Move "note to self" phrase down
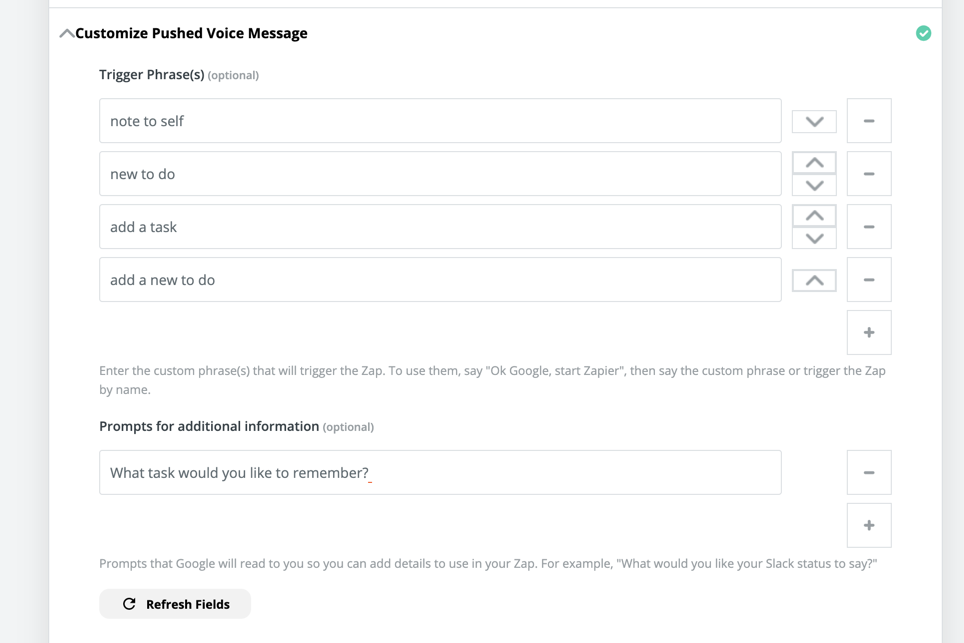The image size is (964, 643). [x=814, y=122]
